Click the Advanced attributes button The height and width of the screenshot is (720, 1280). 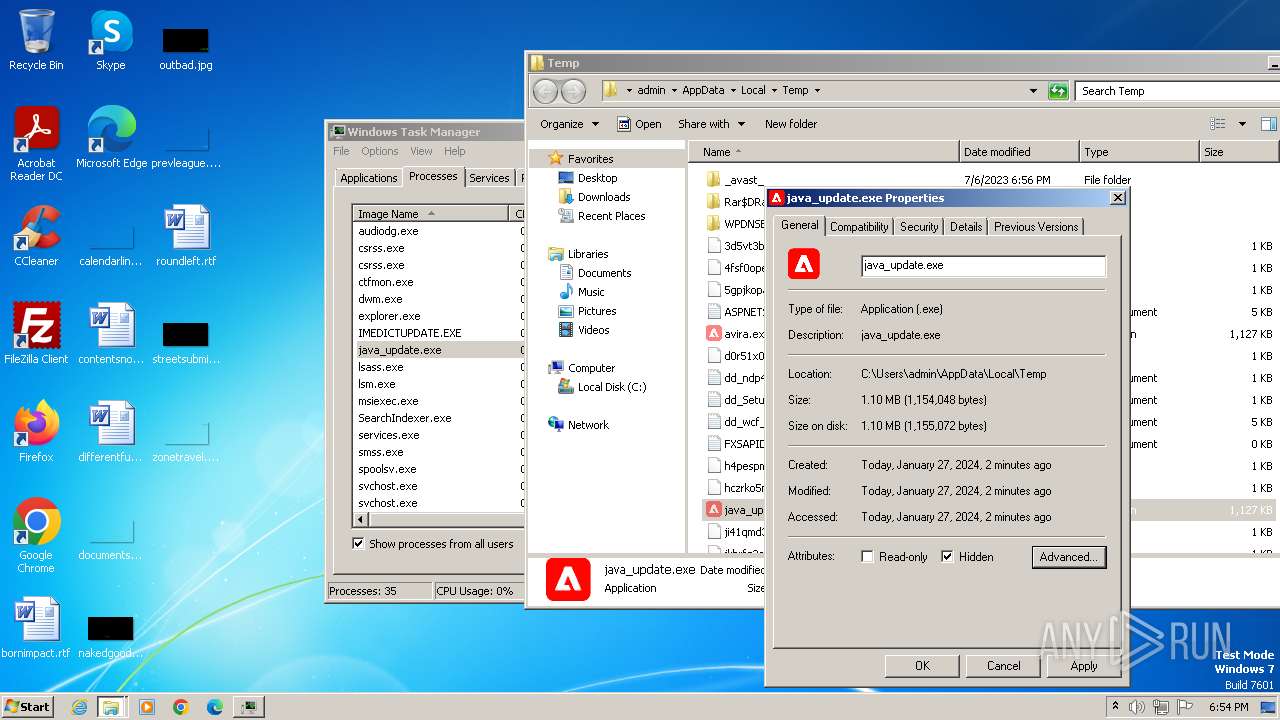(x=1069, y=557)
